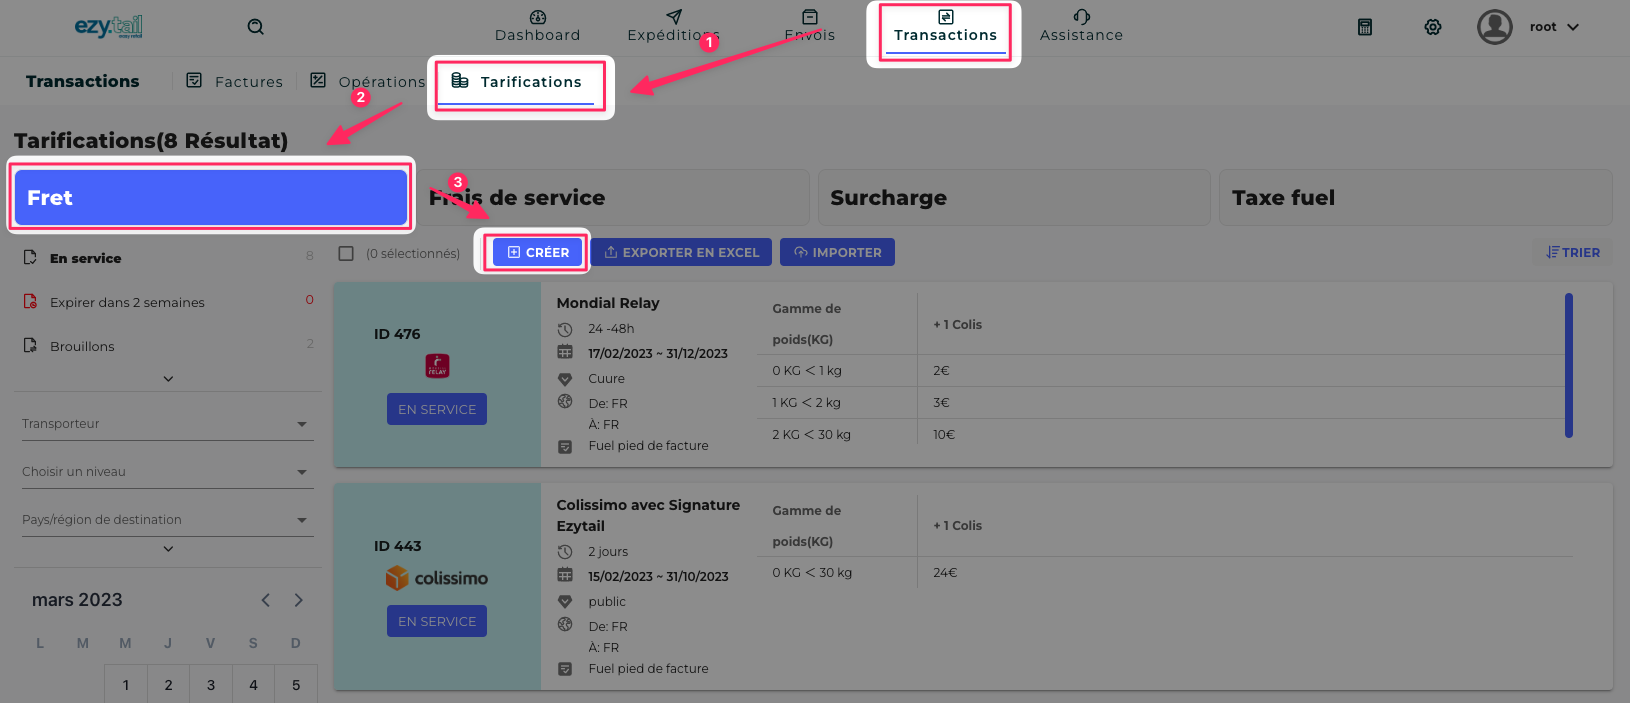Open Colissimo avec Signature Ezytail title
The image size is (1630, 703).
[648, 515]
